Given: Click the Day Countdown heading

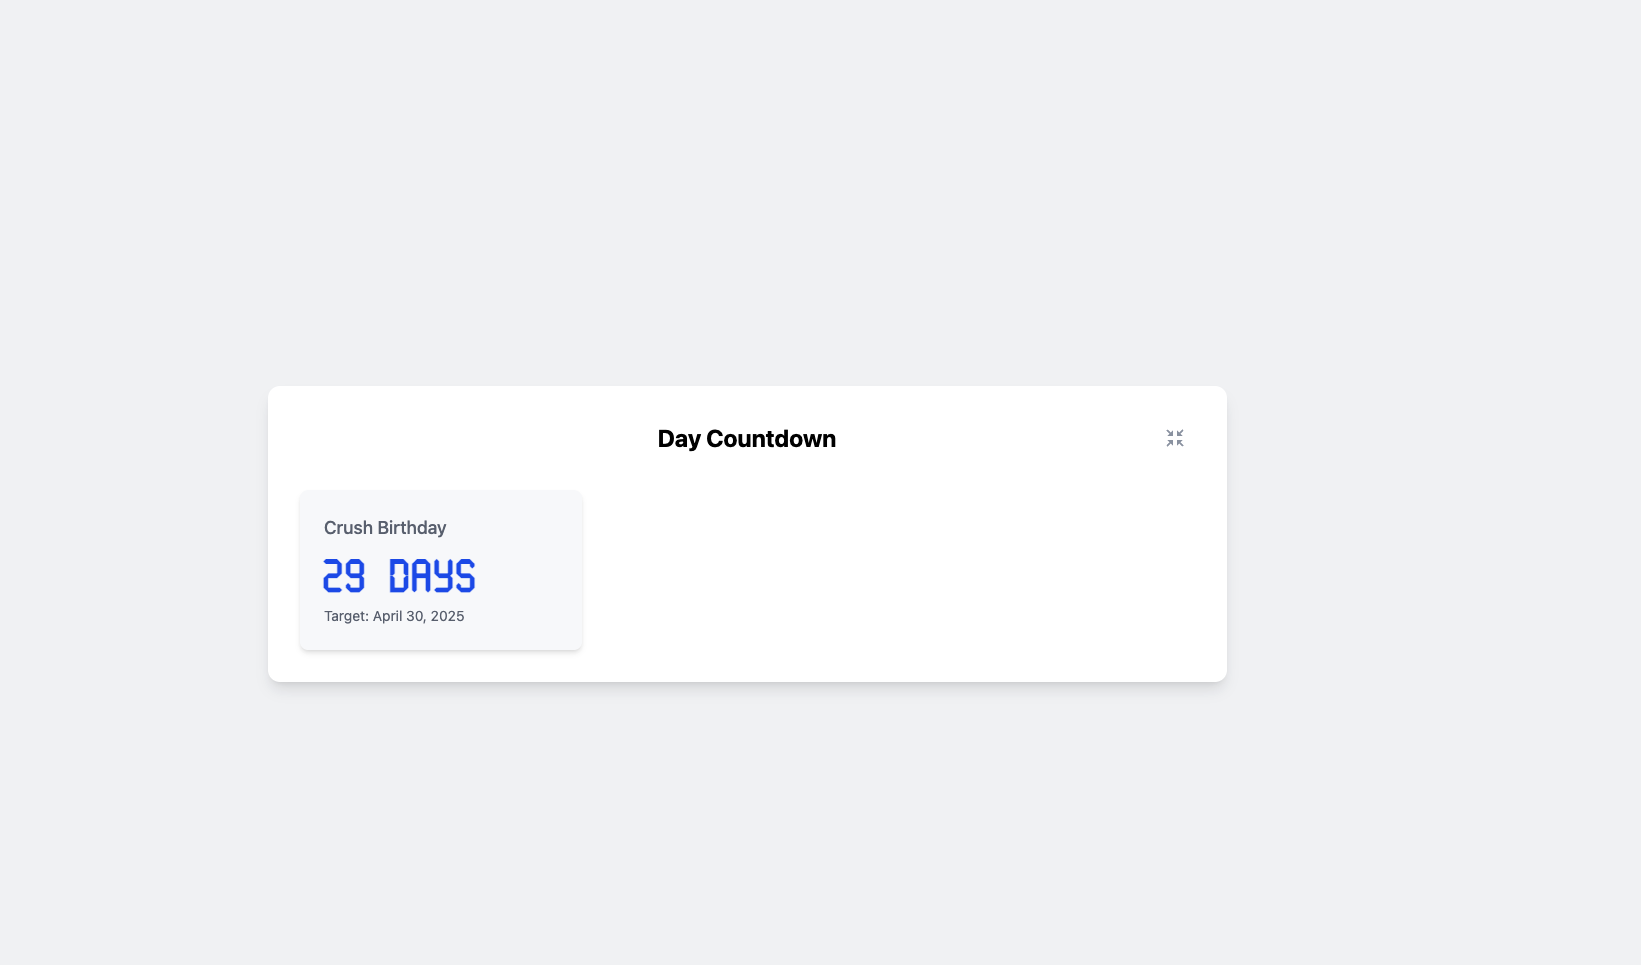Looking at the screenshot, I should [746, 438].
